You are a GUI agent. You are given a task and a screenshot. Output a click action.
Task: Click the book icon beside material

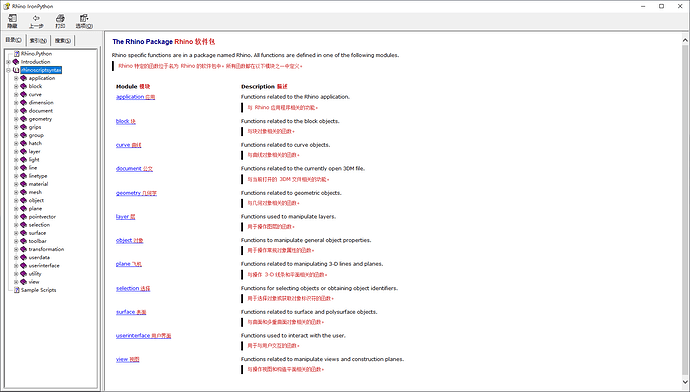(24, 184)
